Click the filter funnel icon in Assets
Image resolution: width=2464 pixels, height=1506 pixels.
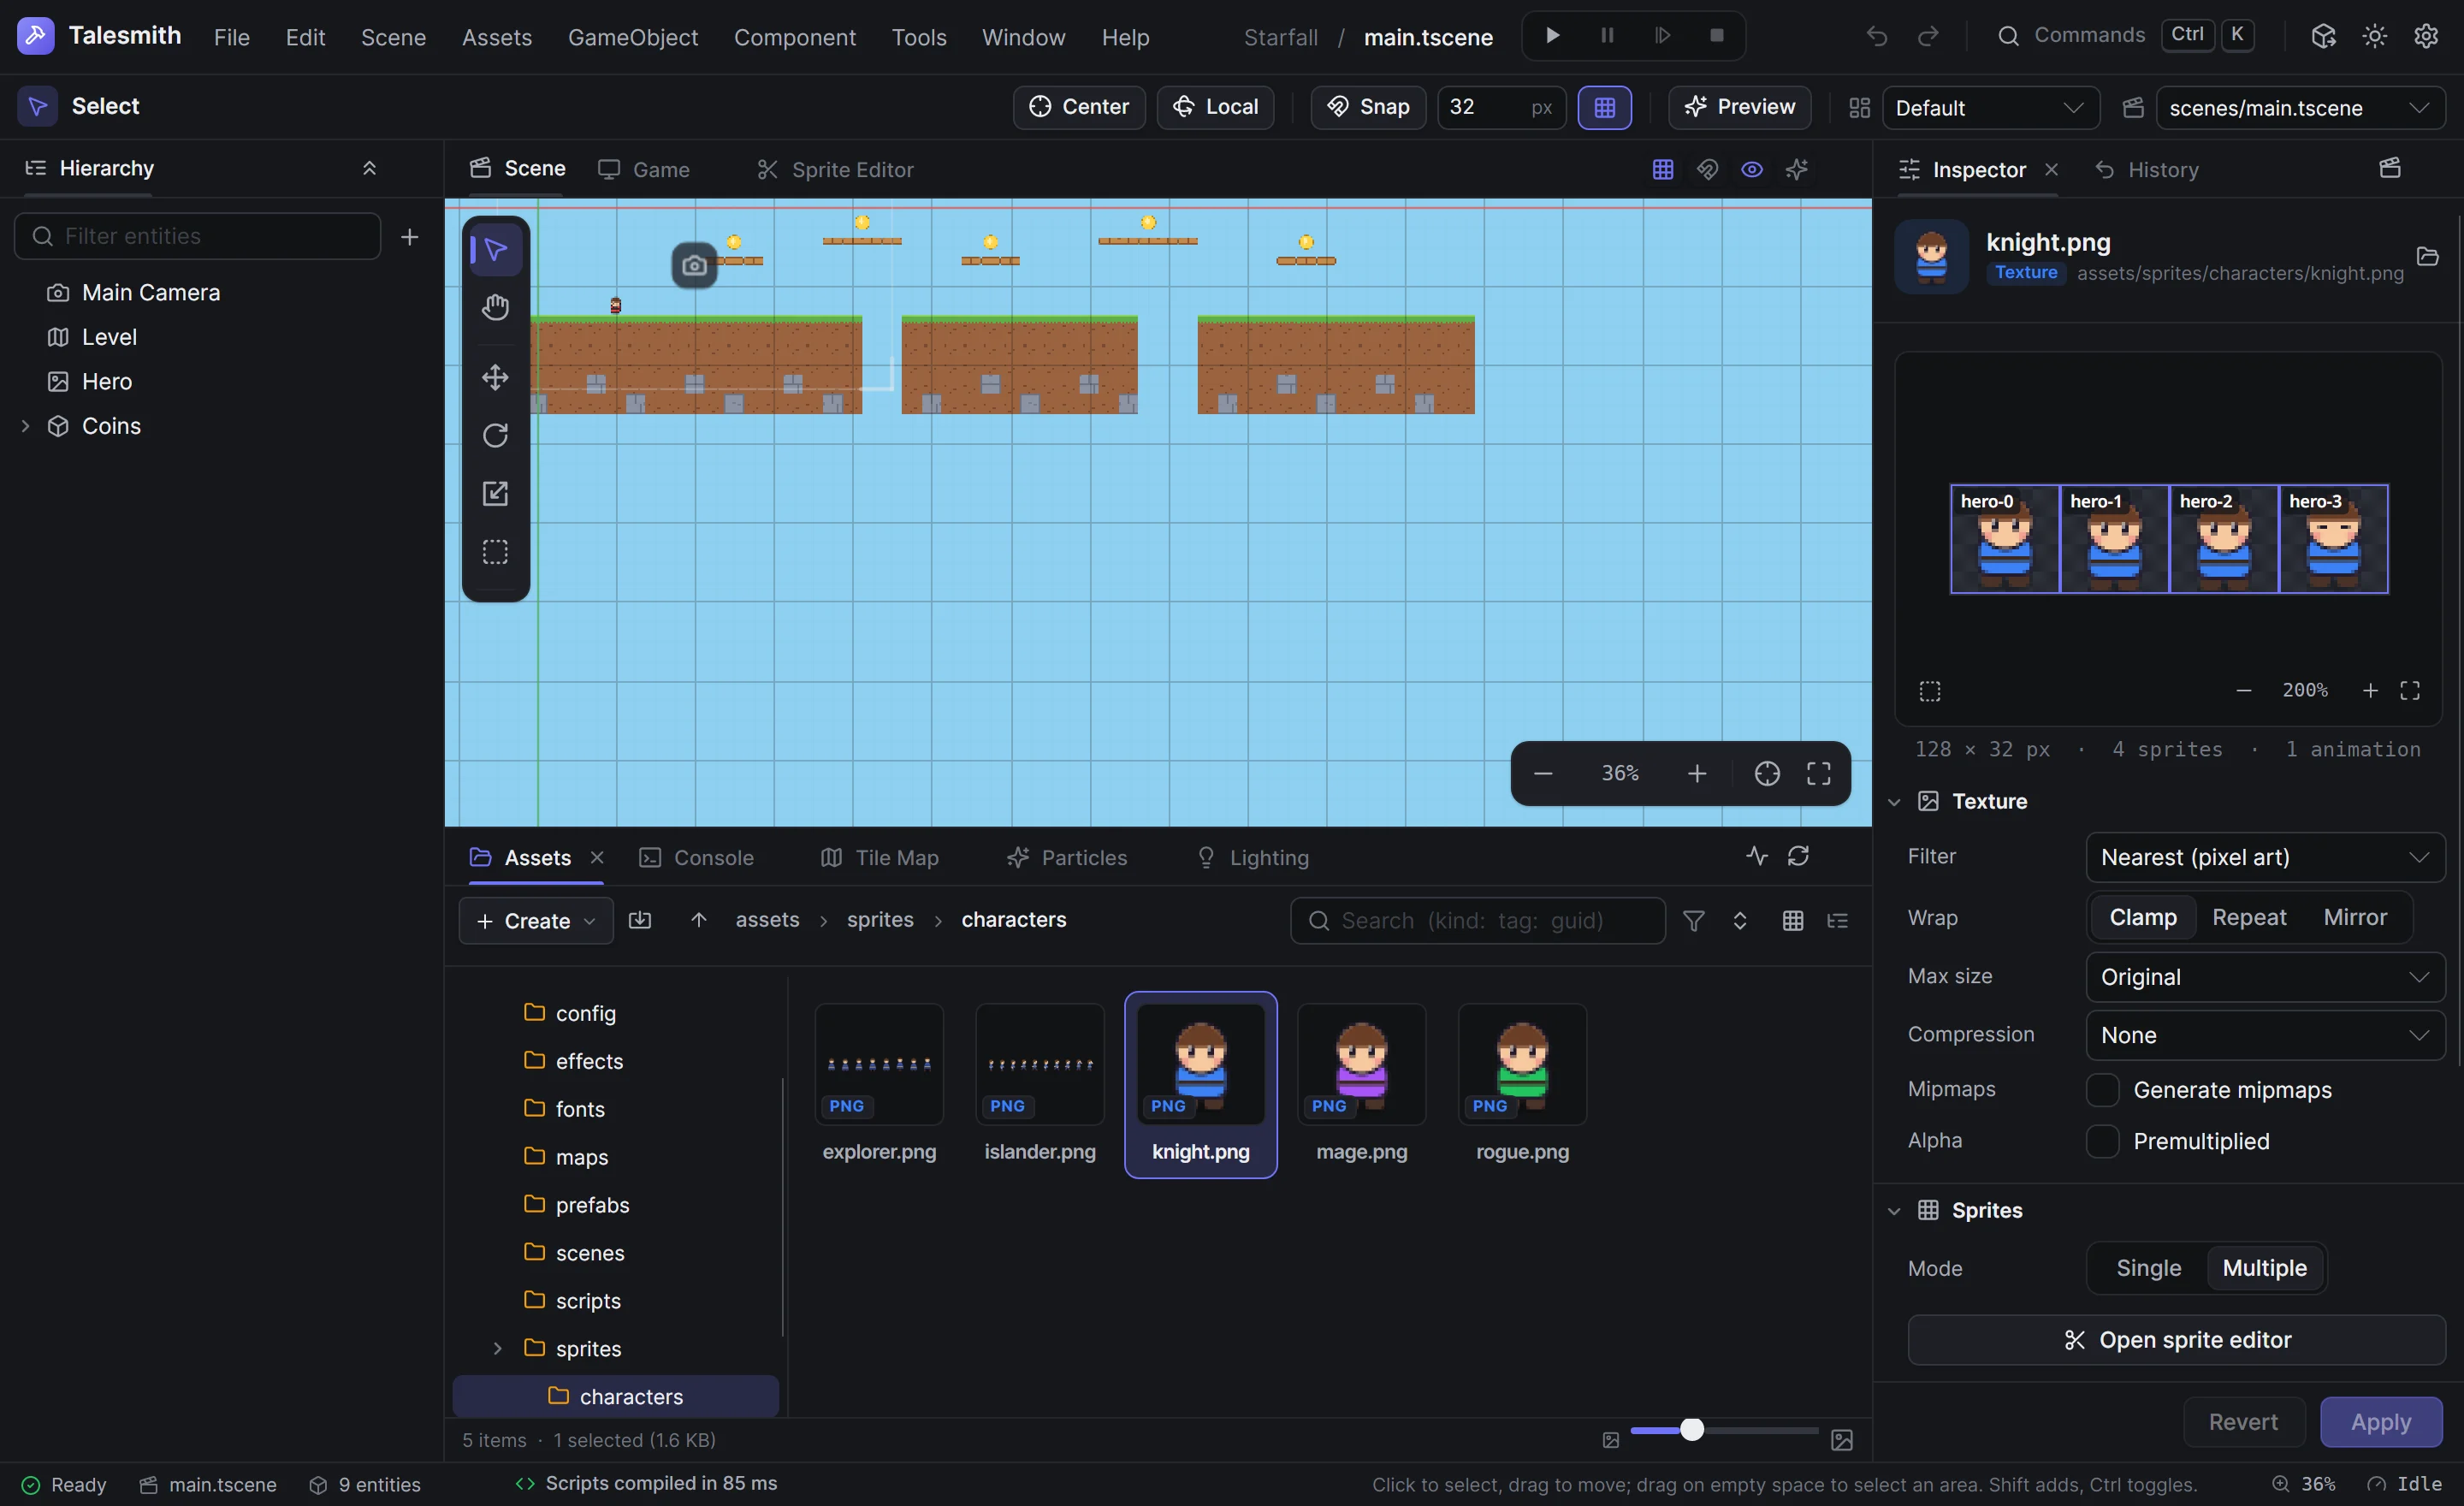click(1693, 920)
